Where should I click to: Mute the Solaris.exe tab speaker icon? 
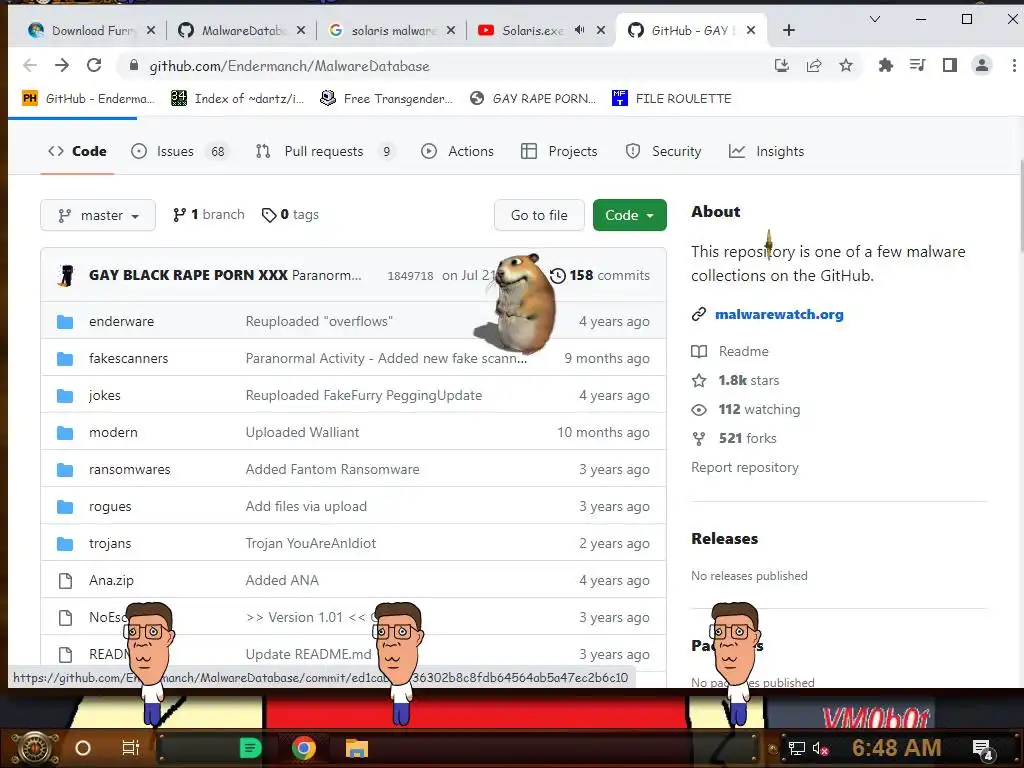click(x=579, y=30)
